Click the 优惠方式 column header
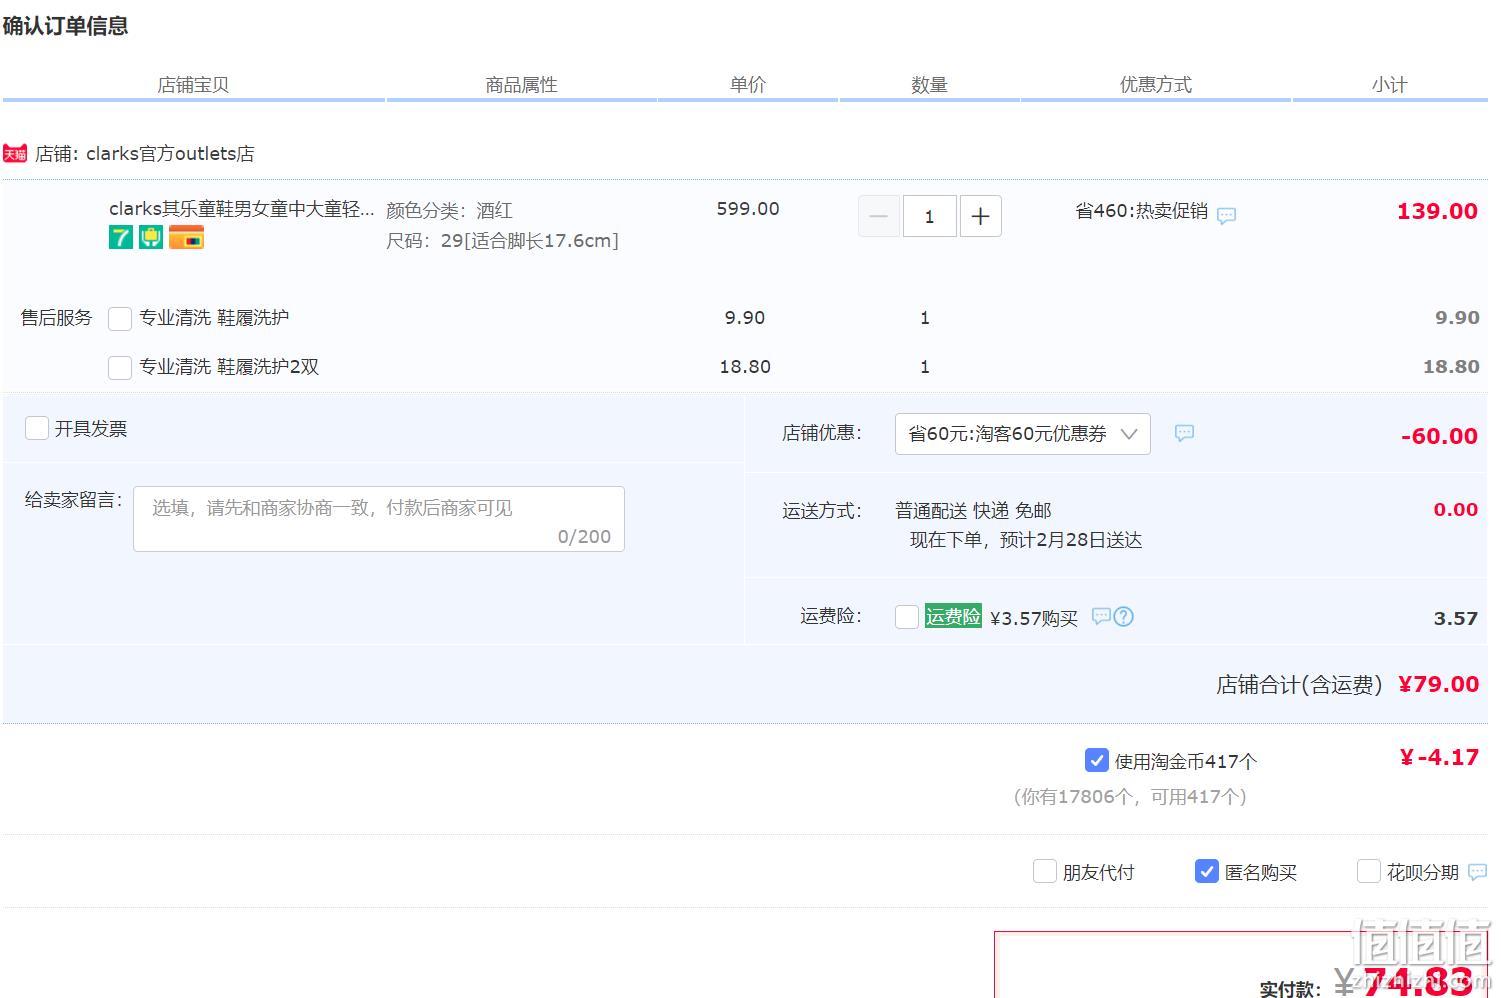Image resolution: width=1501 pixels, height=998 pixels. 1155,85
